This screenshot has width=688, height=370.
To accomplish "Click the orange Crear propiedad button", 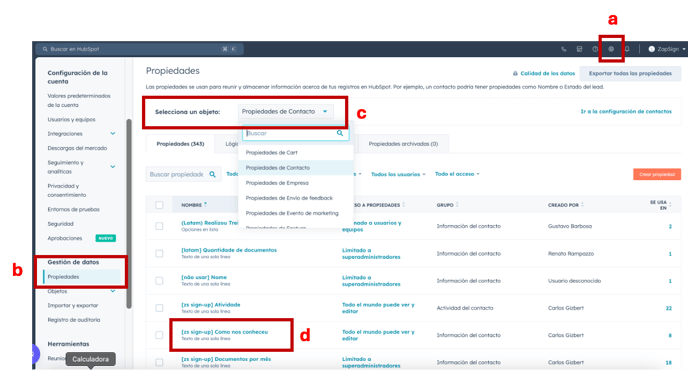I will (657, 174).
